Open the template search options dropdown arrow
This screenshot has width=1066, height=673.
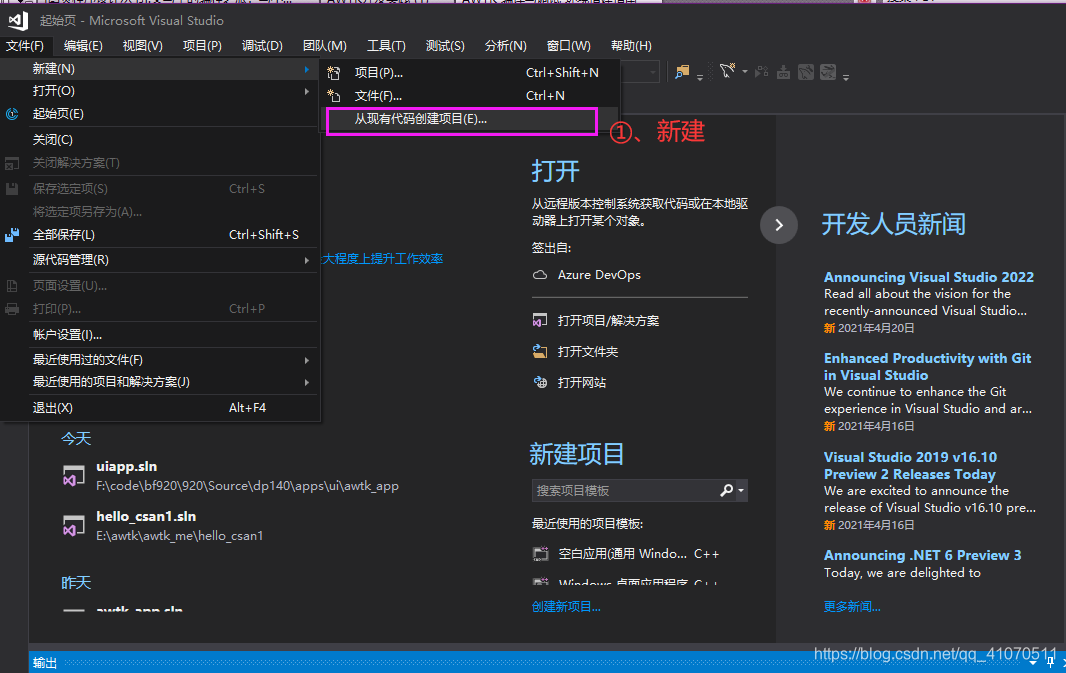click(x=741, y=490)
